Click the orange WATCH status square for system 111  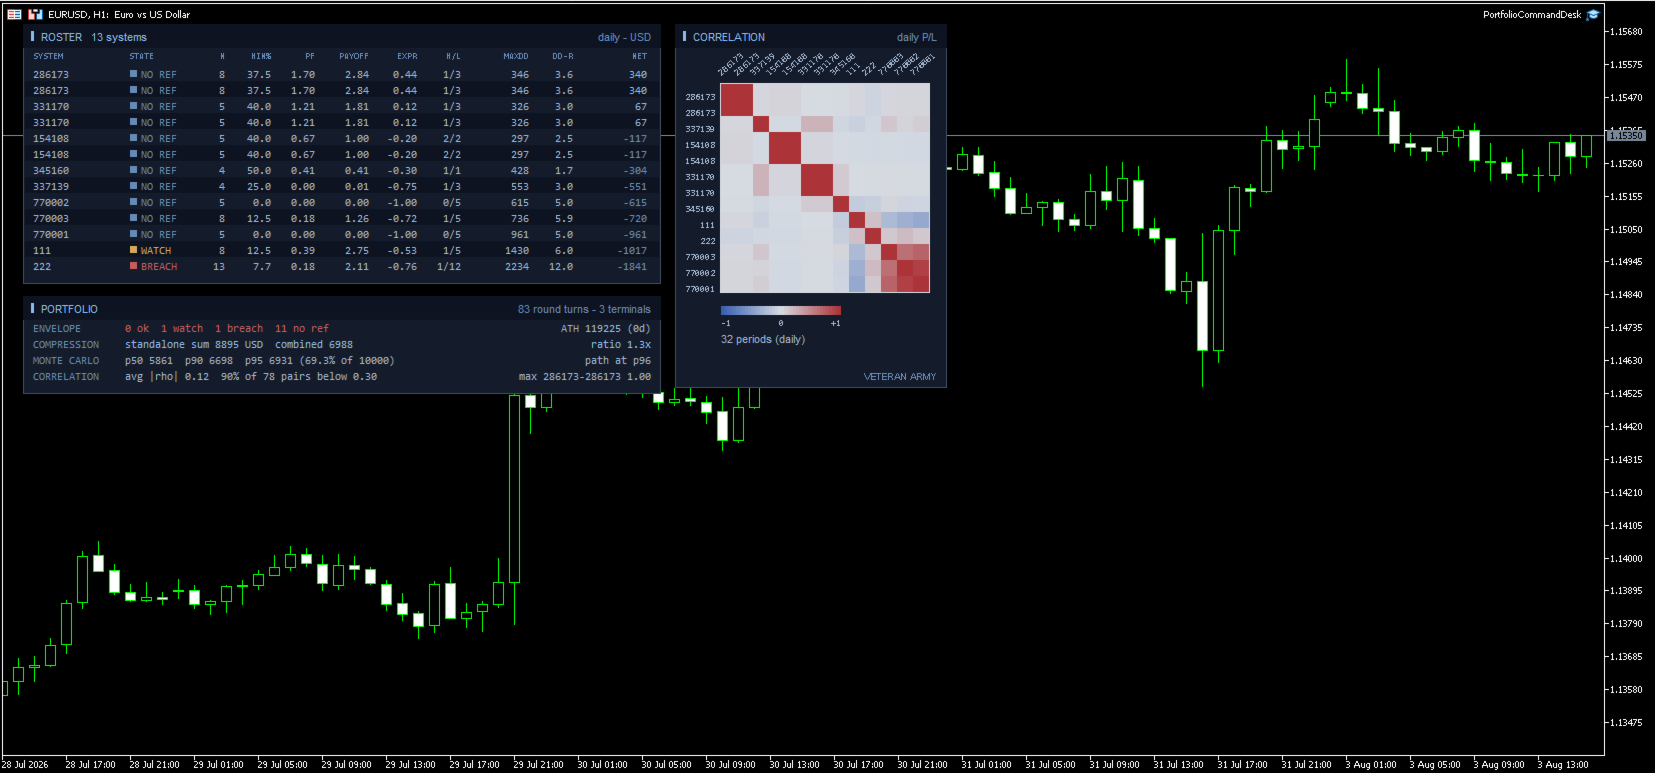[x=133, y=250]
